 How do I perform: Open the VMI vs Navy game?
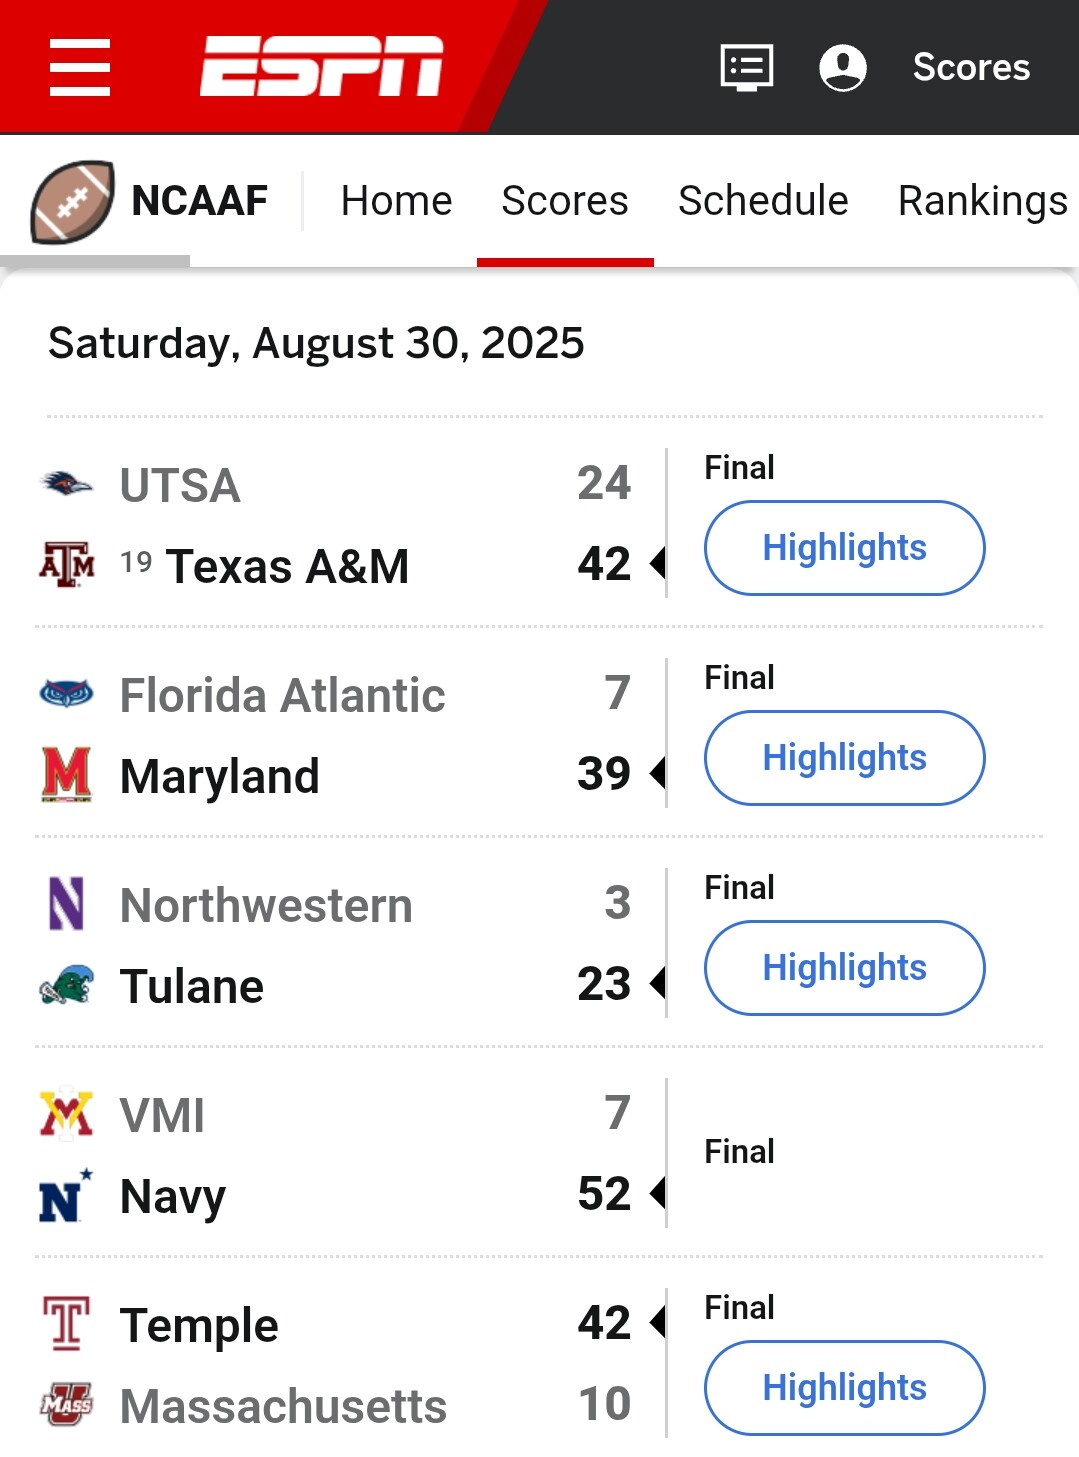(740, 1152)
